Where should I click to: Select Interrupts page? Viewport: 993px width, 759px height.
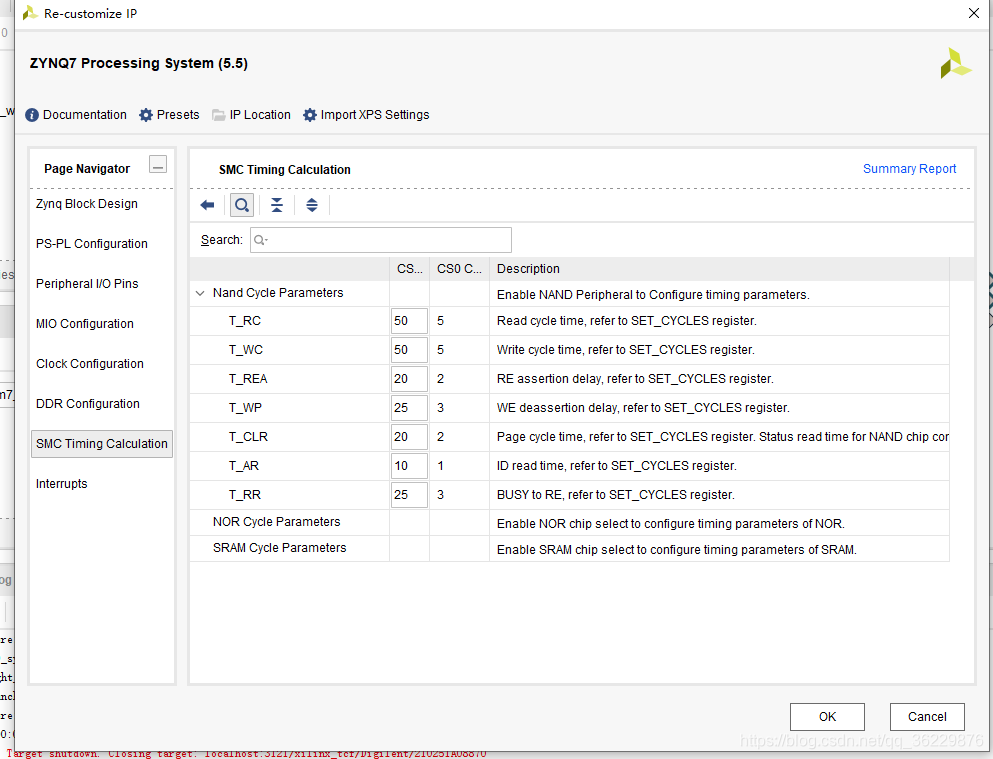61,484
